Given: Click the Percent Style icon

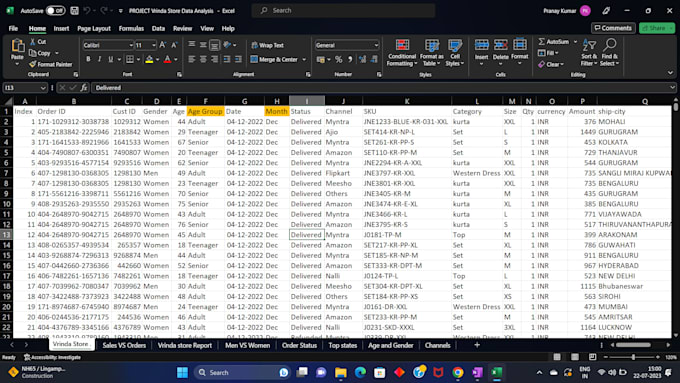Looking at the screenshot, I should pos(339,59).
